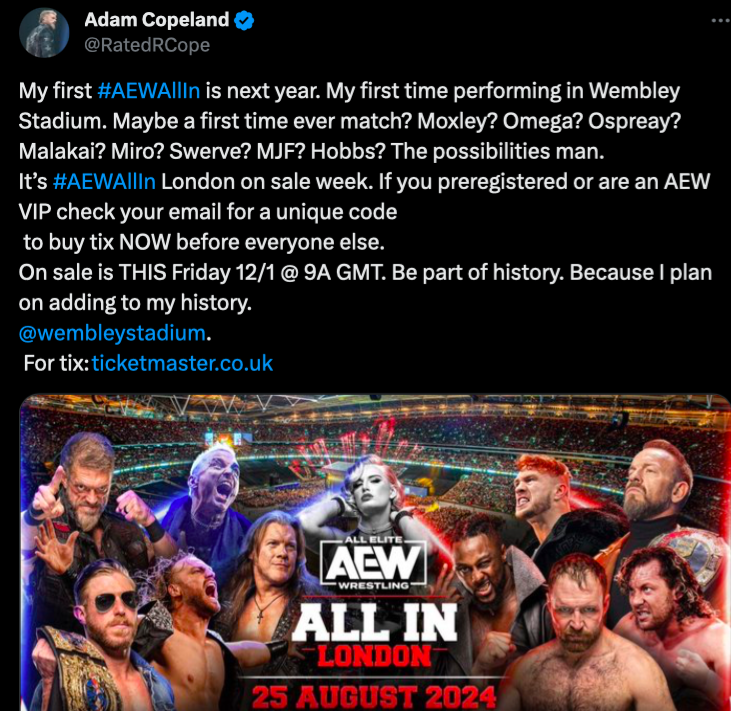Visit the @wembleystadium mention
Image resolution: width=731 pixels, height=711 pixels.
coord(112,333)
